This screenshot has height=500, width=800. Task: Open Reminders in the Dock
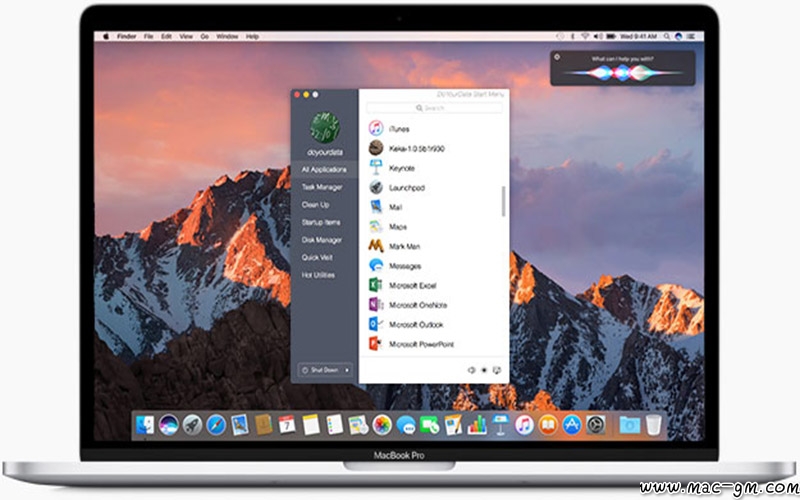click(334, 424)
